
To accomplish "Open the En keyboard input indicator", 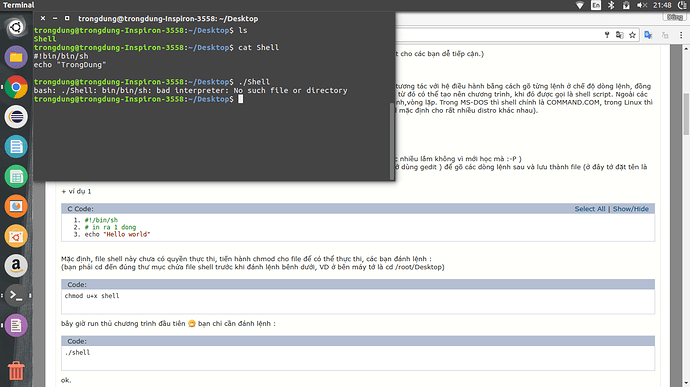I will point(596,5).
